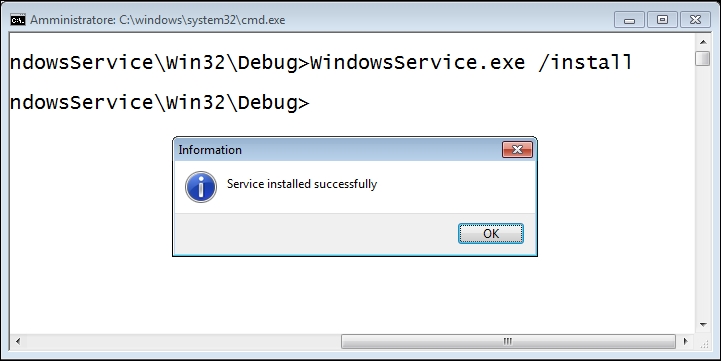This screenshot has width=721, height=361.
Task: Close the command prompt window
Action: click(x=695, y=20)
